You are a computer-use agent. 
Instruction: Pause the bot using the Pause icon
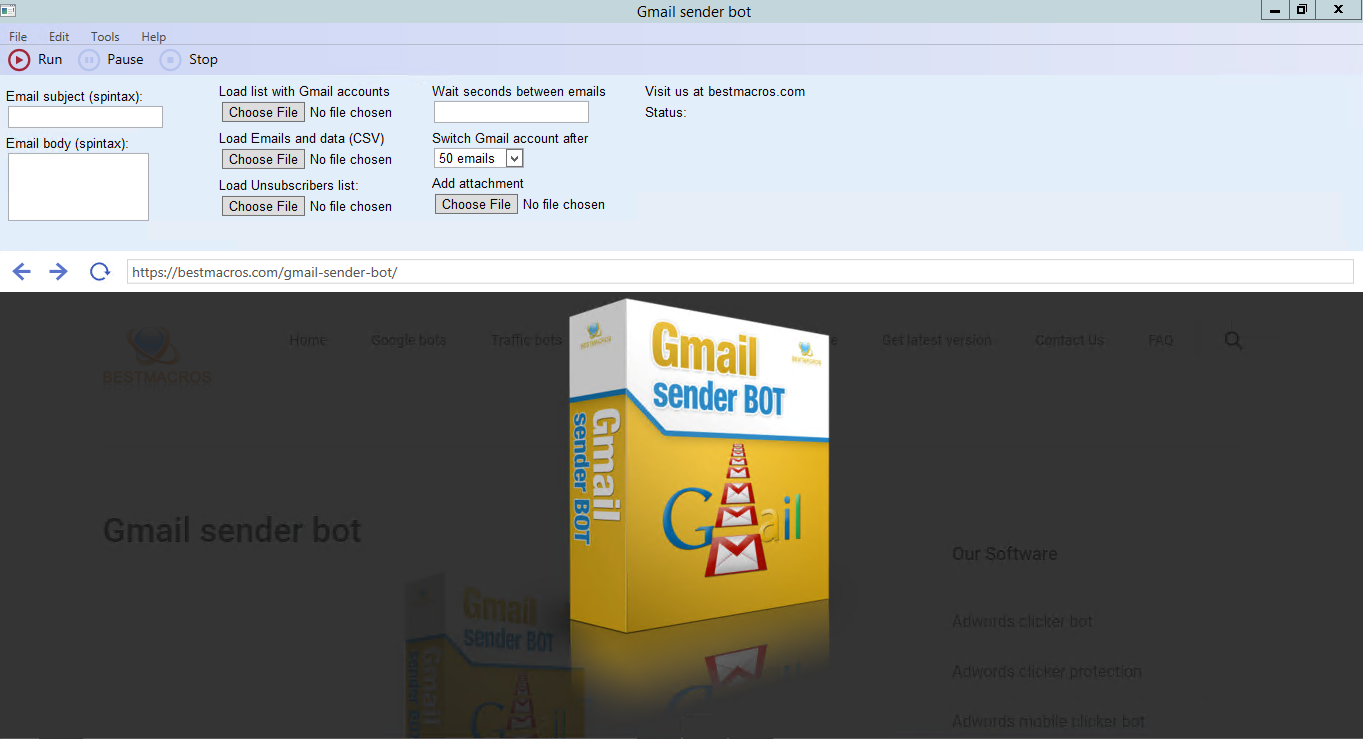89,60
